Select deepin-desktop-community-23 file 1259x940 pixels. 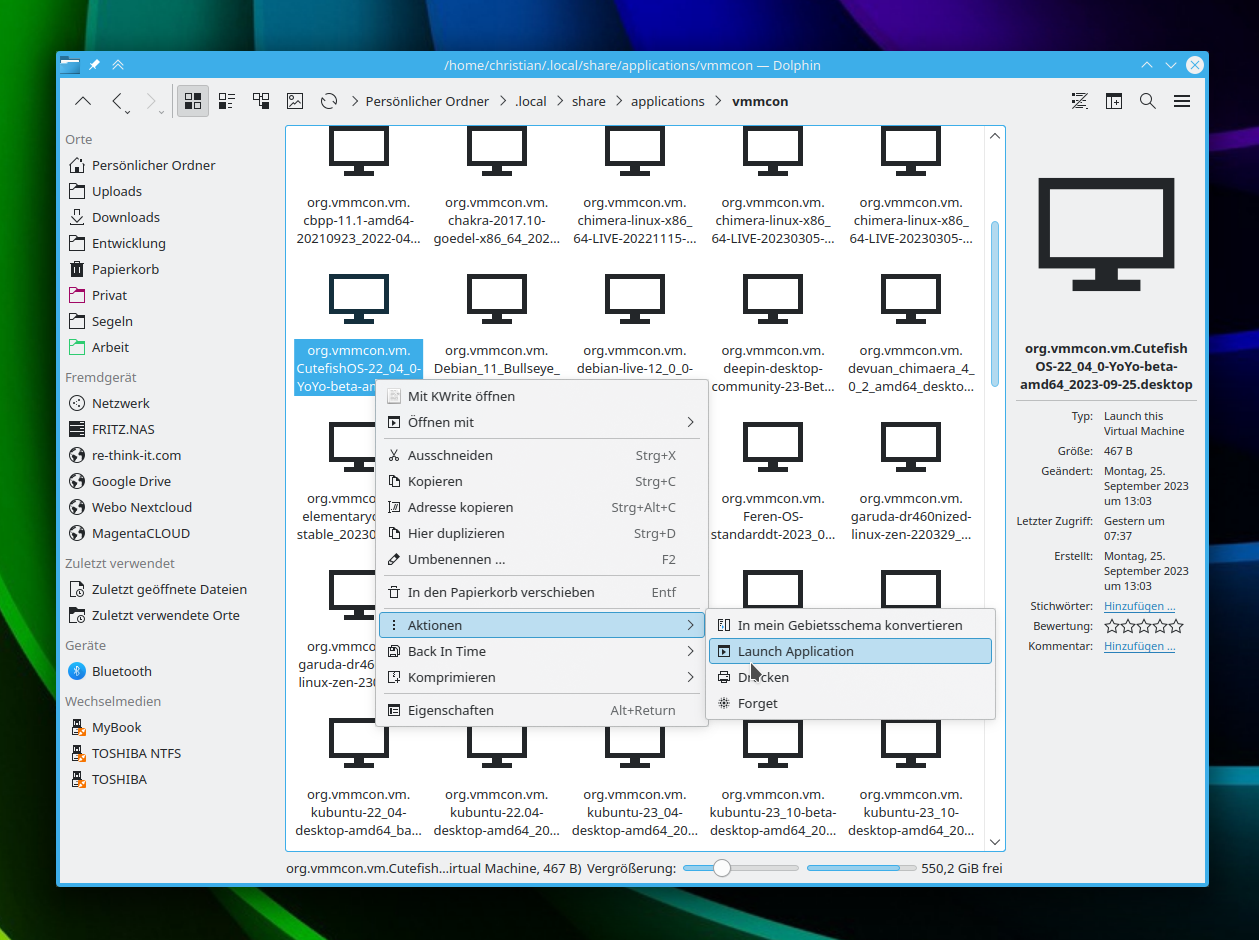pyautogui.click(x=773, y=333)
